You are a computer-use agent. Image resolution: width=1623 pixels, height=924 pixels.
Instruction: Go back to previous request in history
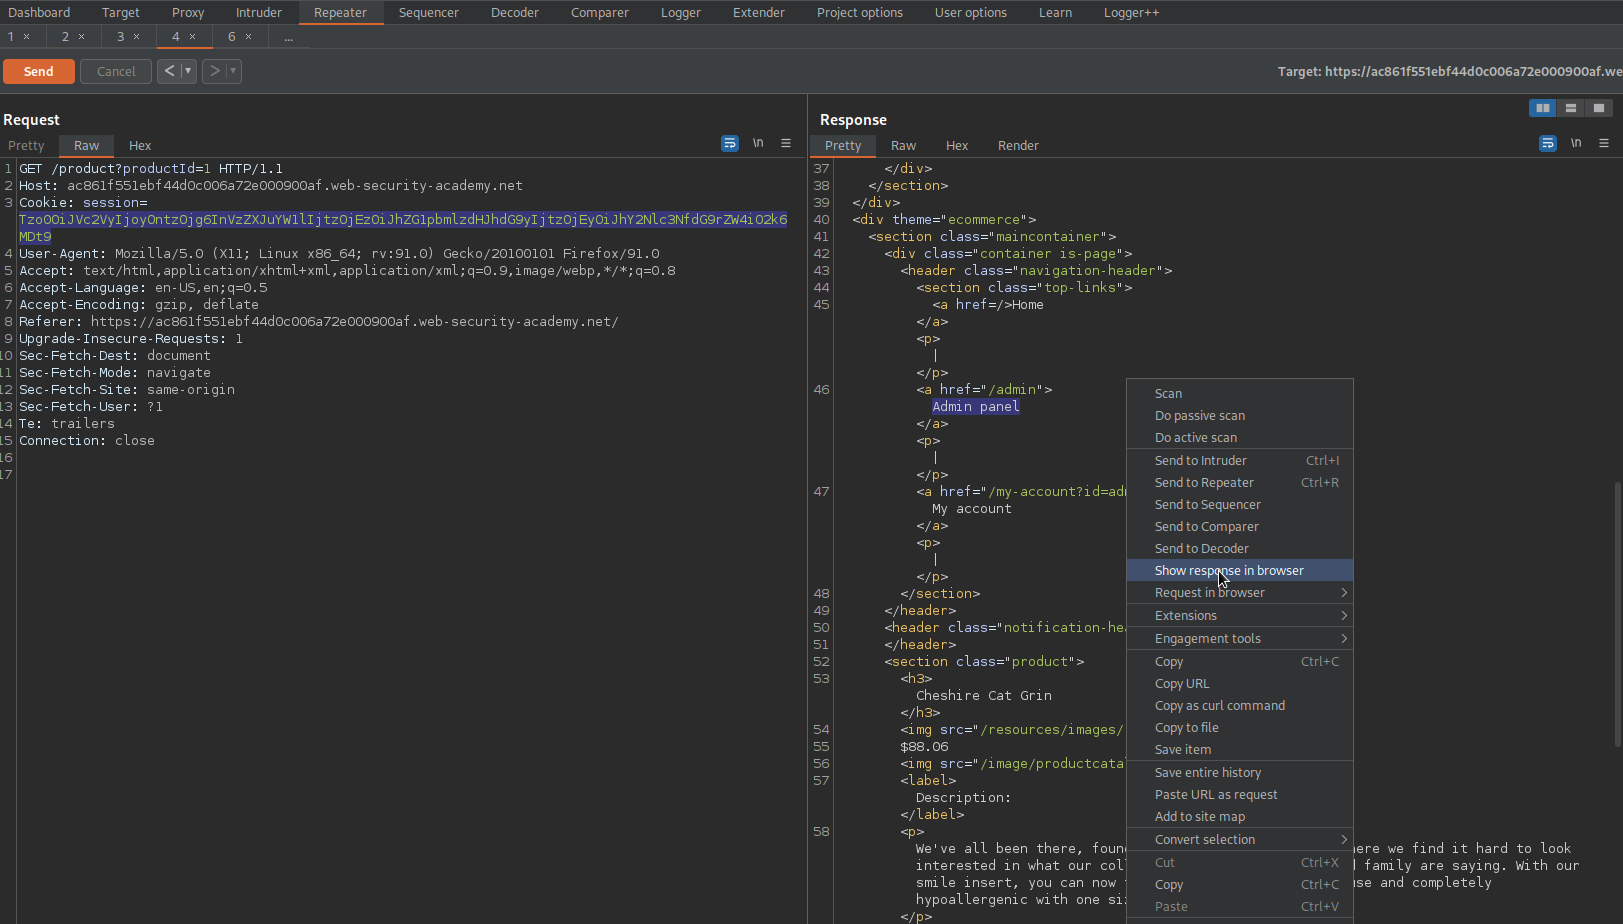[x=169, y=71]
